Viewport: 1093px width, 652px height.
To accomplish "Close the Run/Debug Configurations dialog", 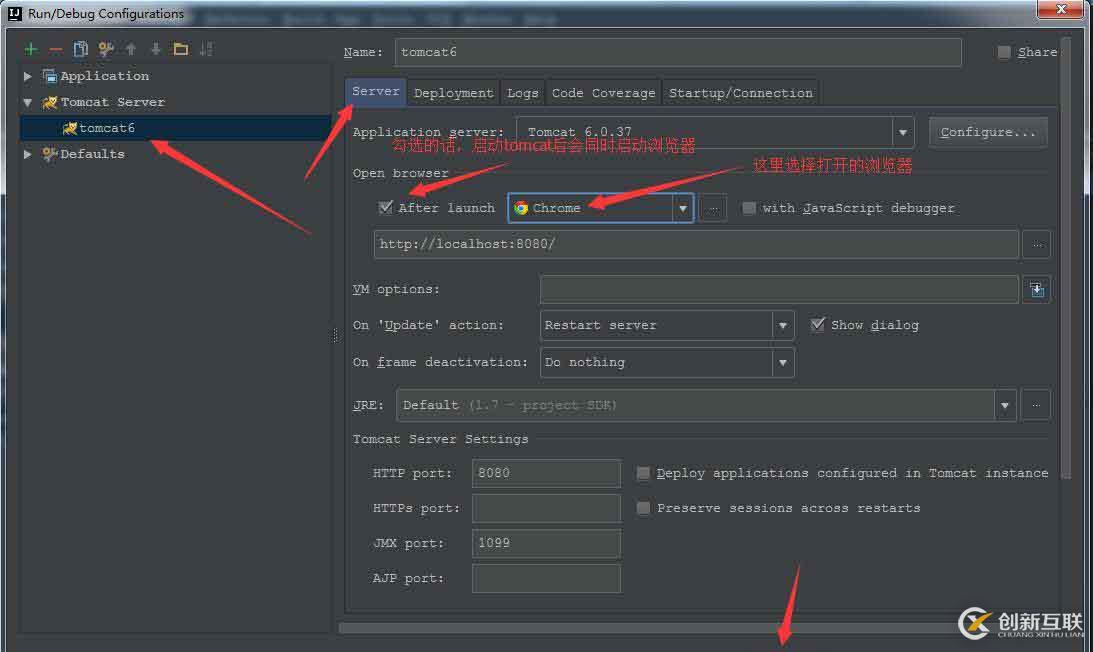I will coord(1060,9).
